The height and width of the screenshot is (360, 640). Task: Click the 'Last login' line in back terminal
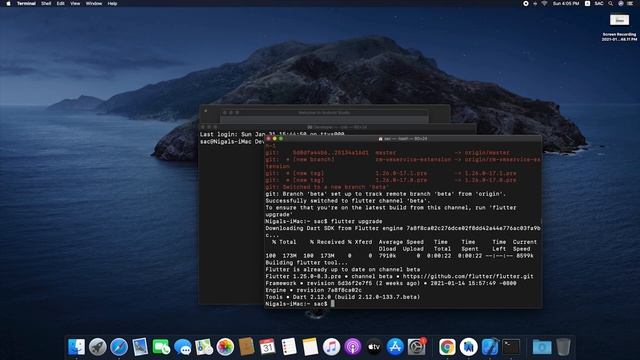point(272,134)
